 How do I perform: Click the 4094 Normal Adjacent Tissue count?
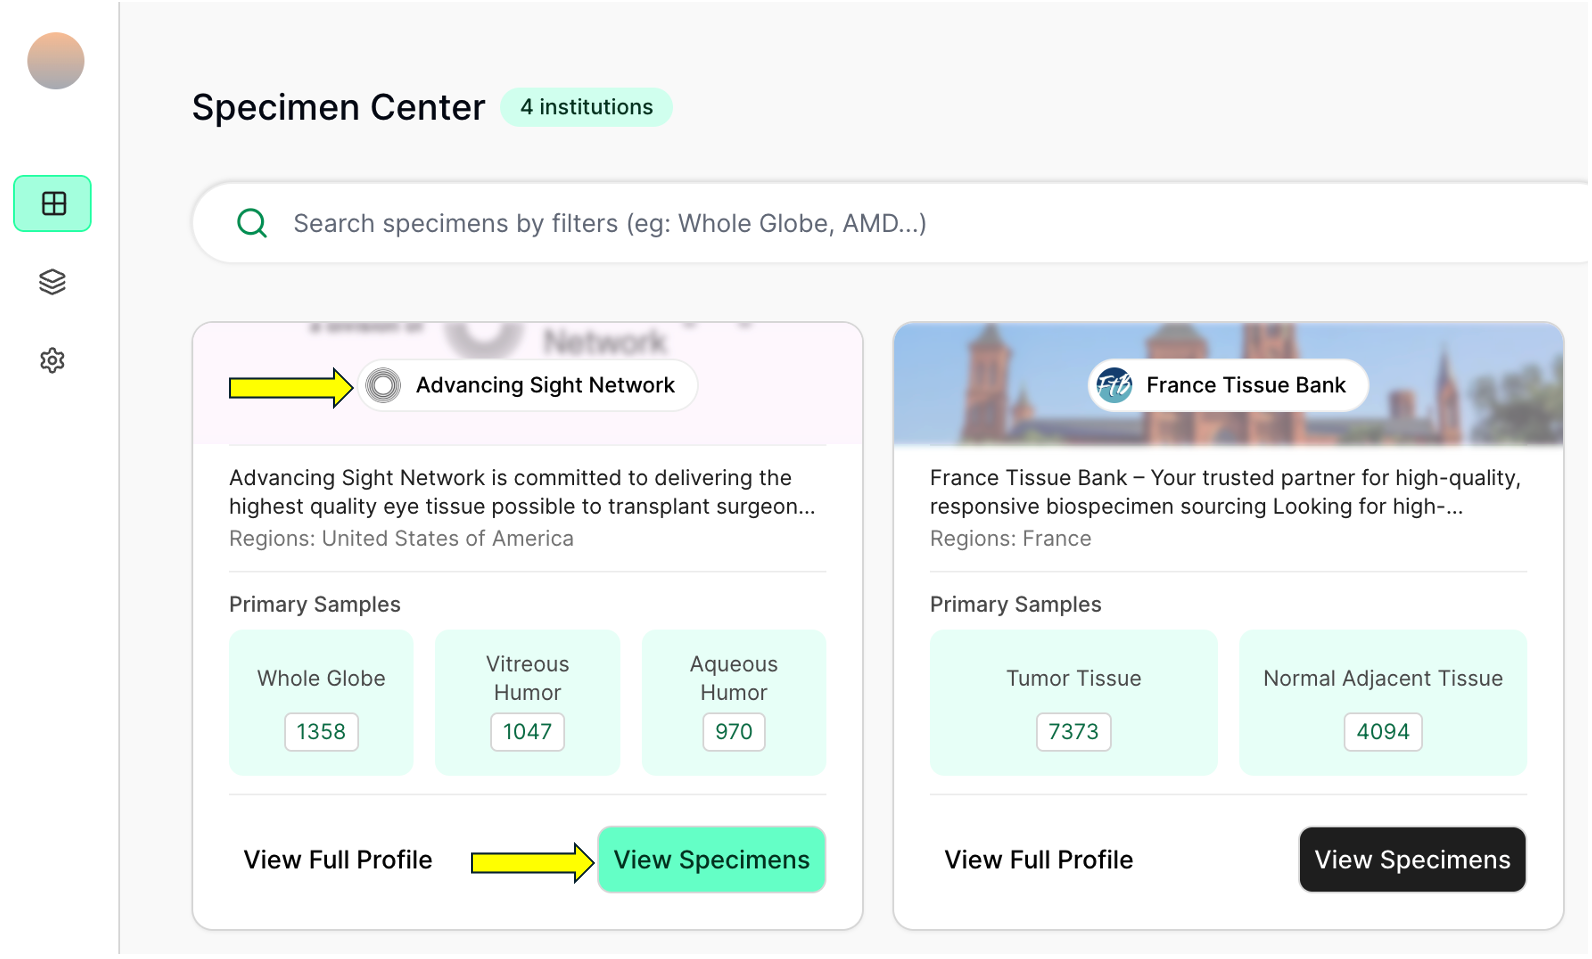(1383, 732)
